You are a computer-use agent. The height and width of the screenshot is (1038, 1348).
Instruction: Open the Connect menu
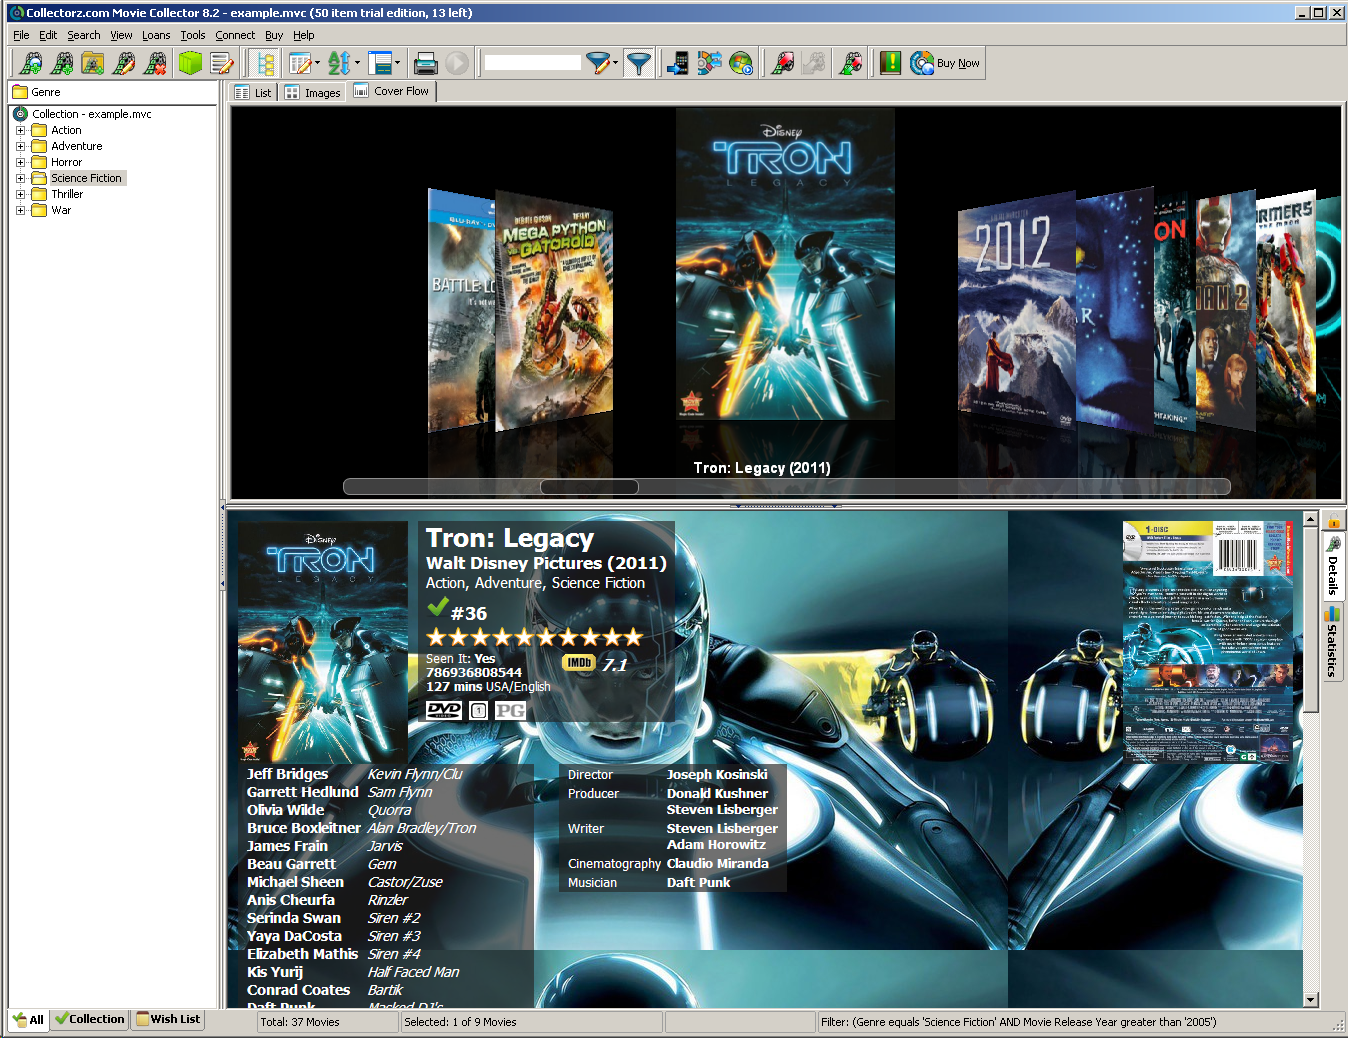click(235, 35)
